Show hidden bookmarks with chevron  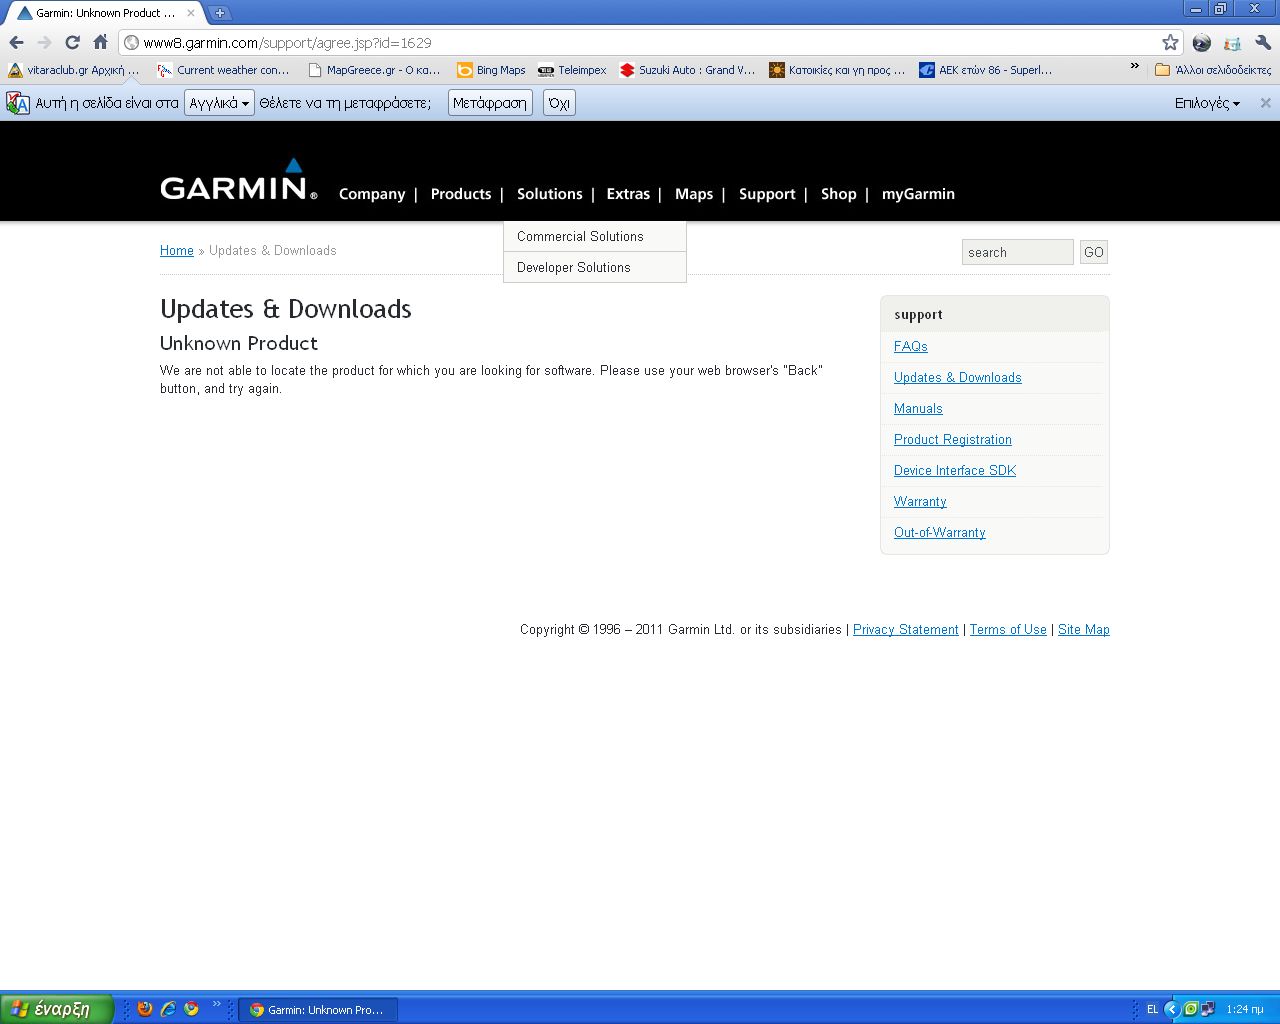pos(1134,67)
